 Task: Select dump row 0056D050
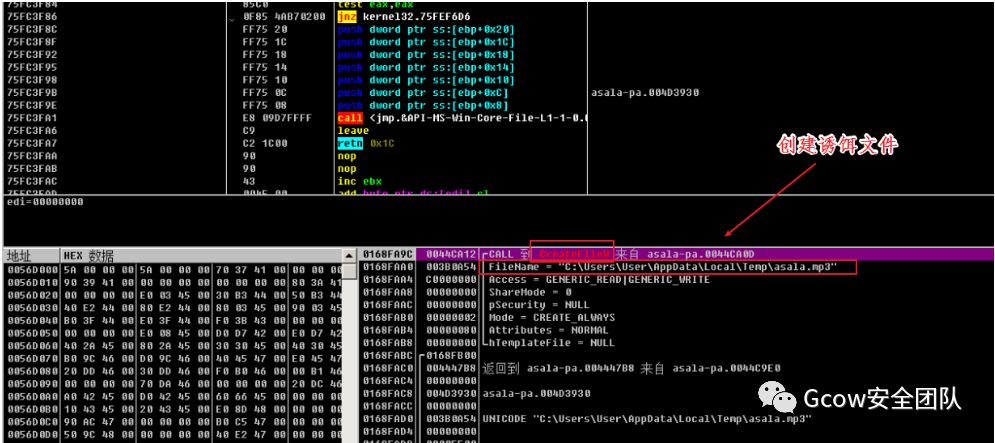173,333
